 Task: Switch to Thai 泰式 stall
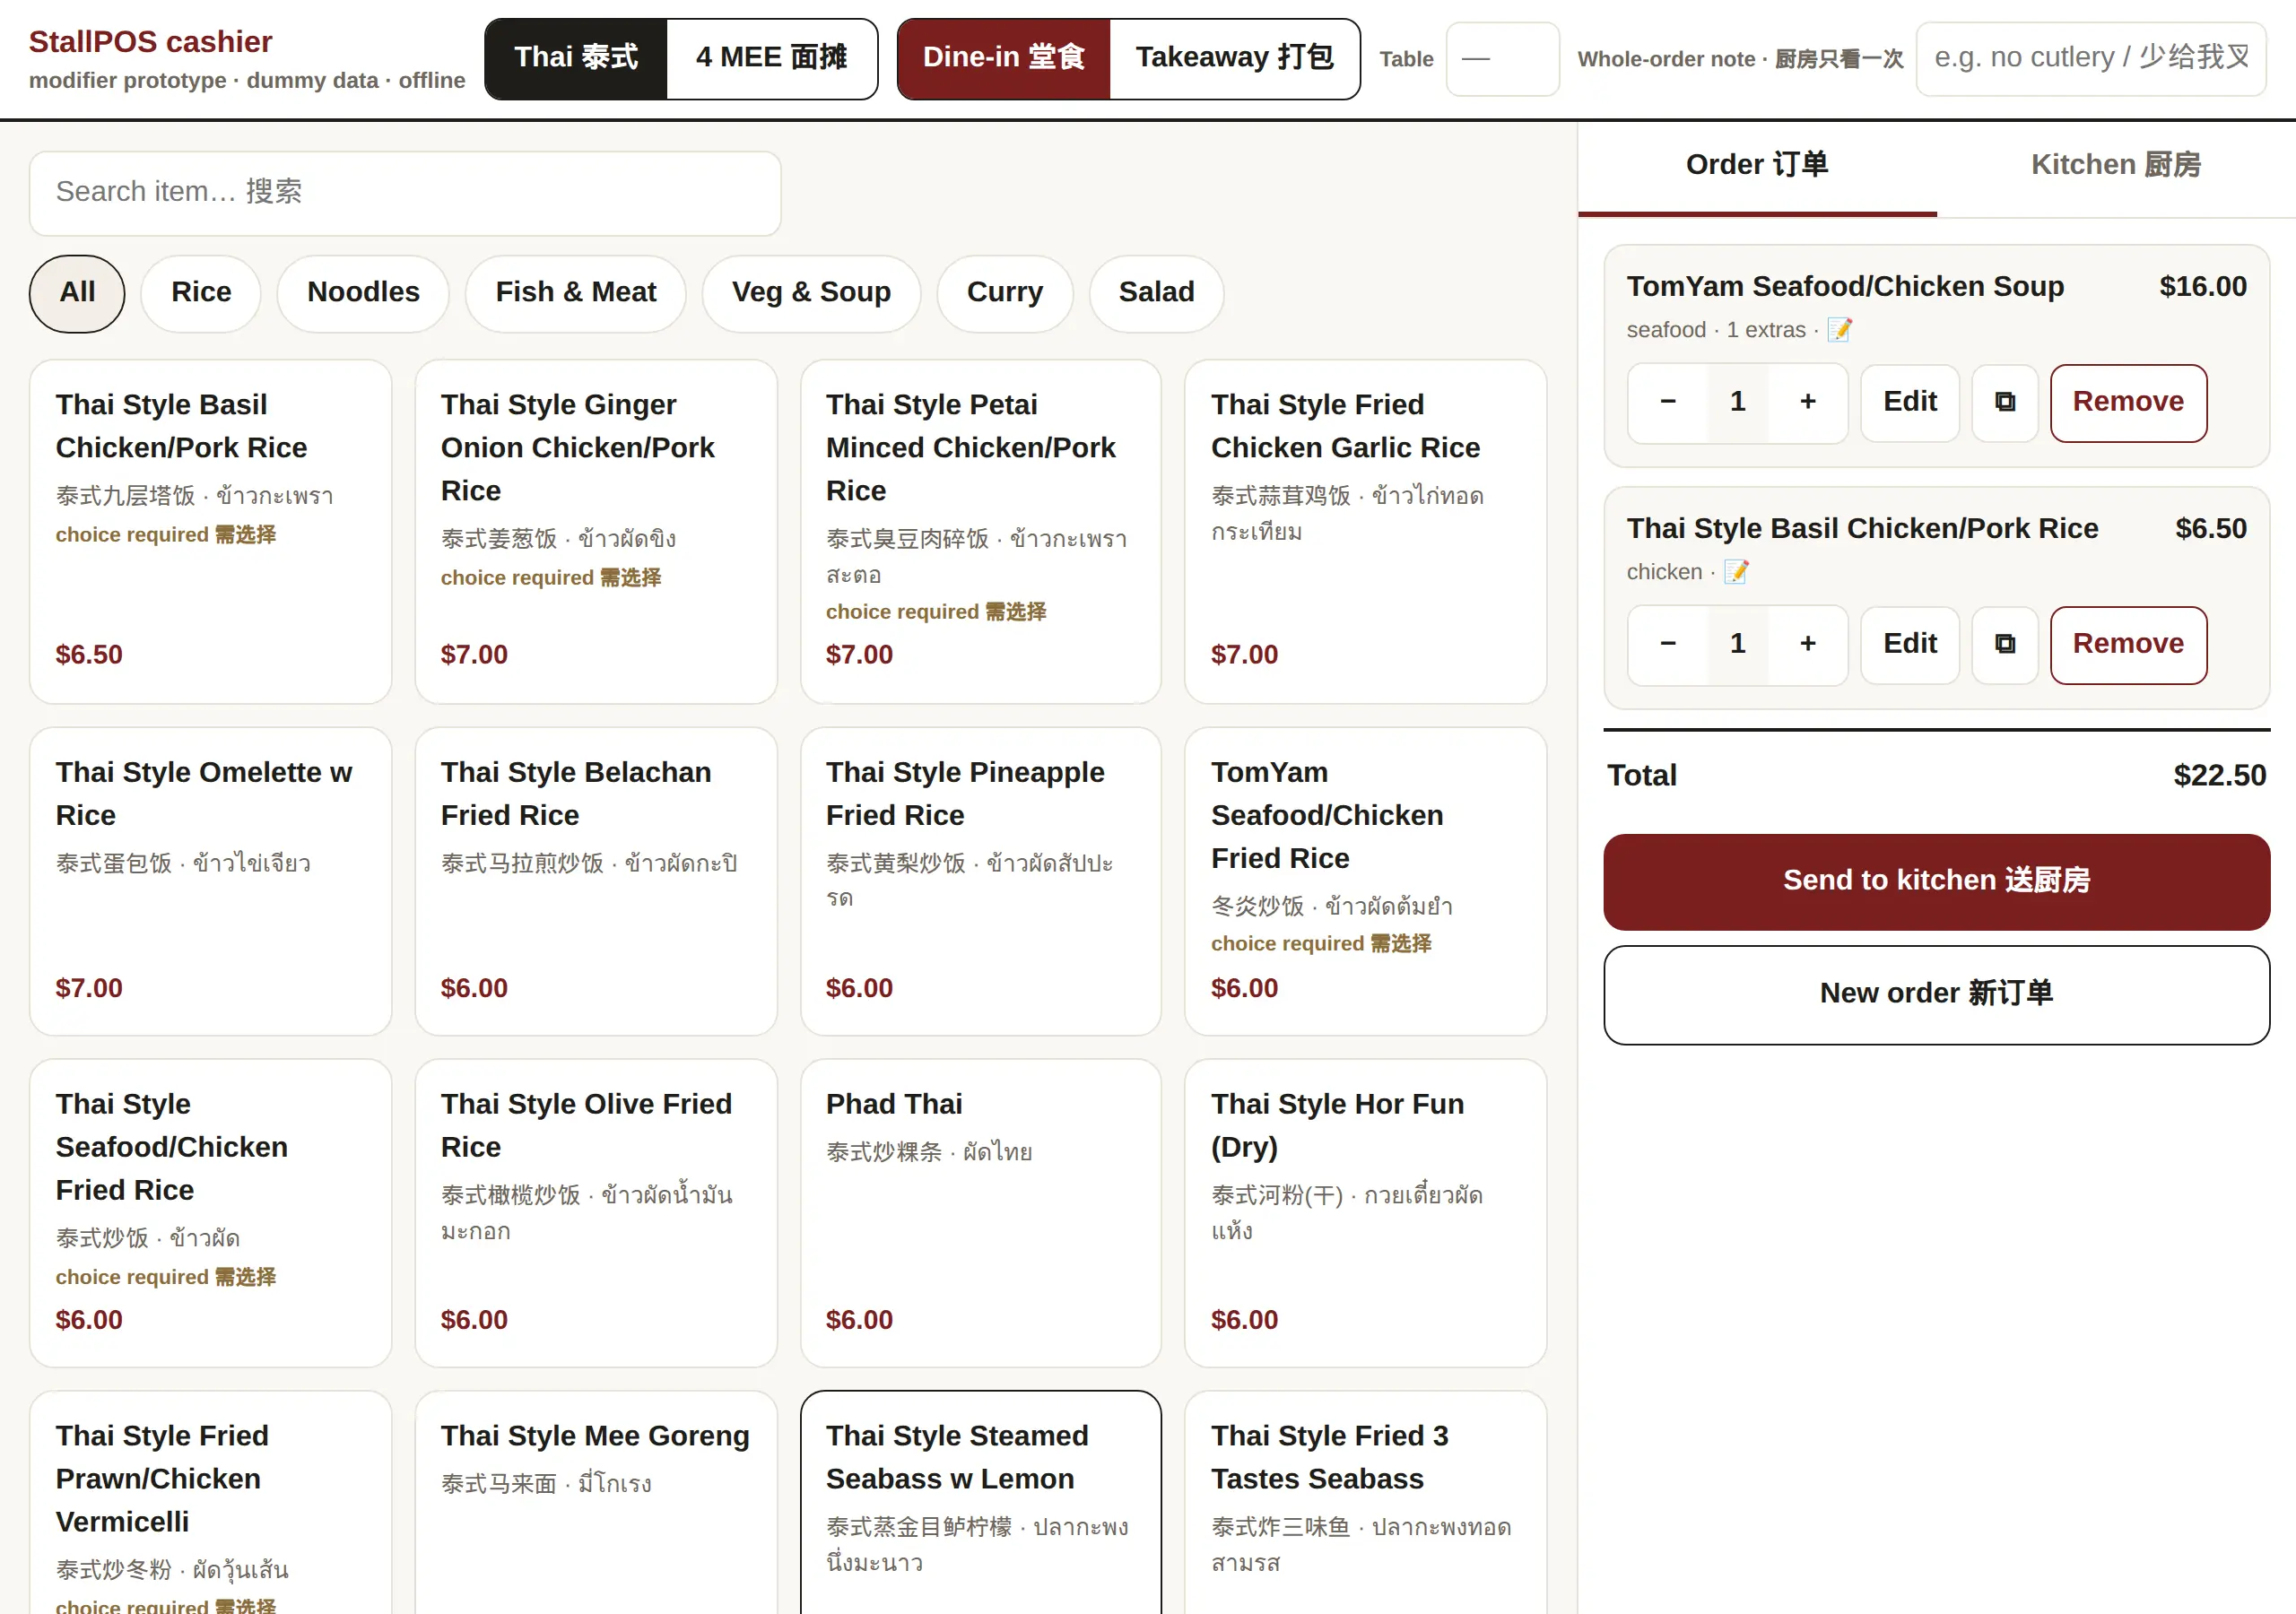coord(576,58)
